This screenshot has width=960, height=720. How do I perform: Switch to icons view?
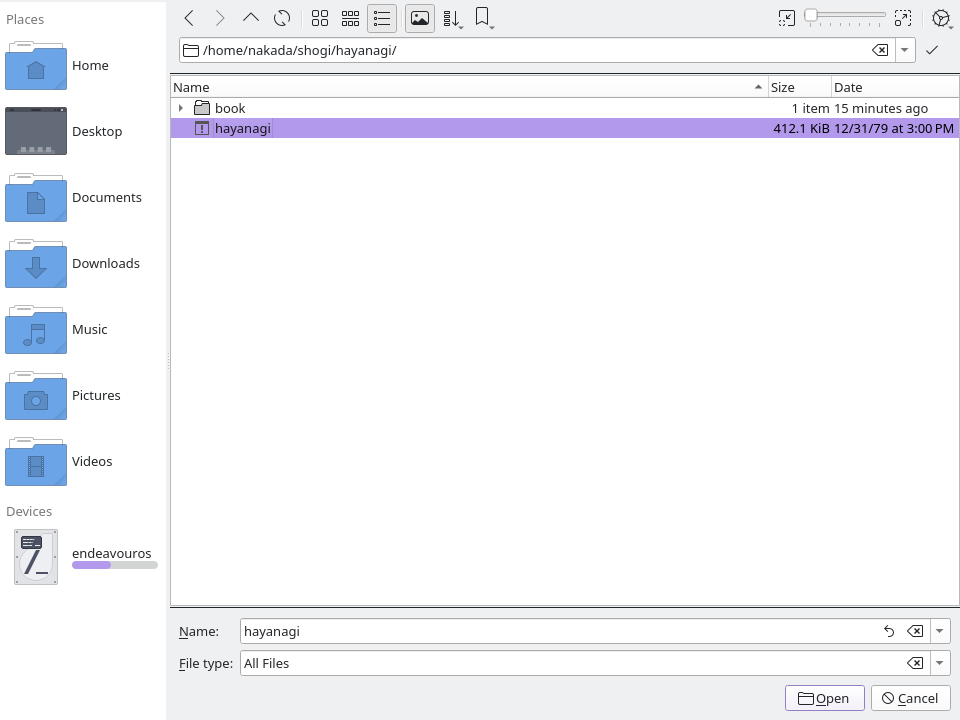tap(320, 18)
